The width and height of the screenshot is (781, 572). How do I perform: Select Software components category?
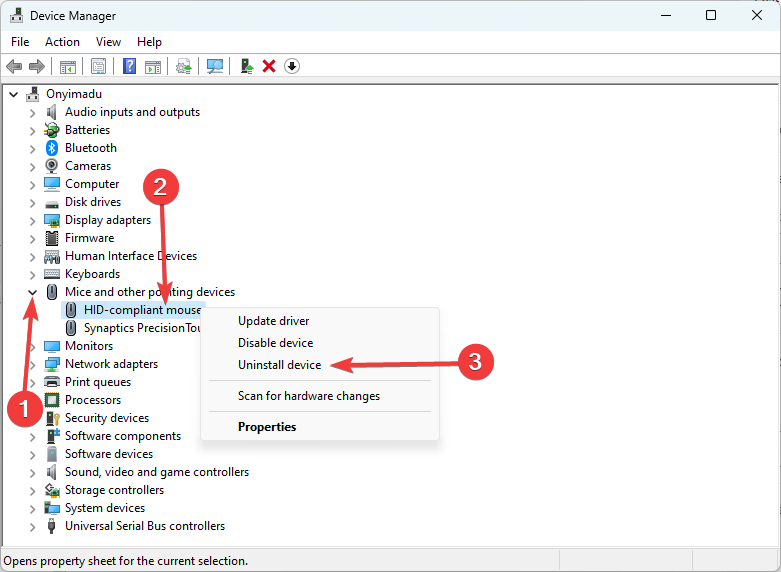coord(123,436)
